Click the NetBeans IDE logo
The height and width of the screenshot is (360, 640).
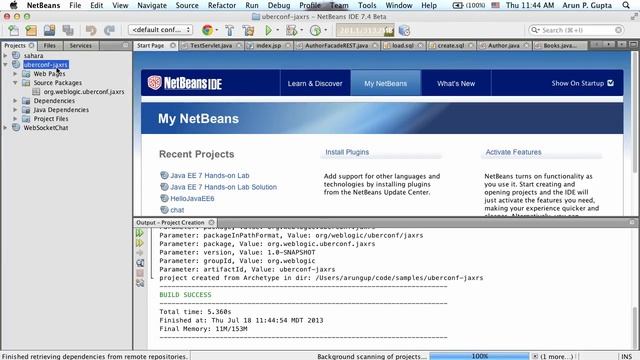click(184, 83)
